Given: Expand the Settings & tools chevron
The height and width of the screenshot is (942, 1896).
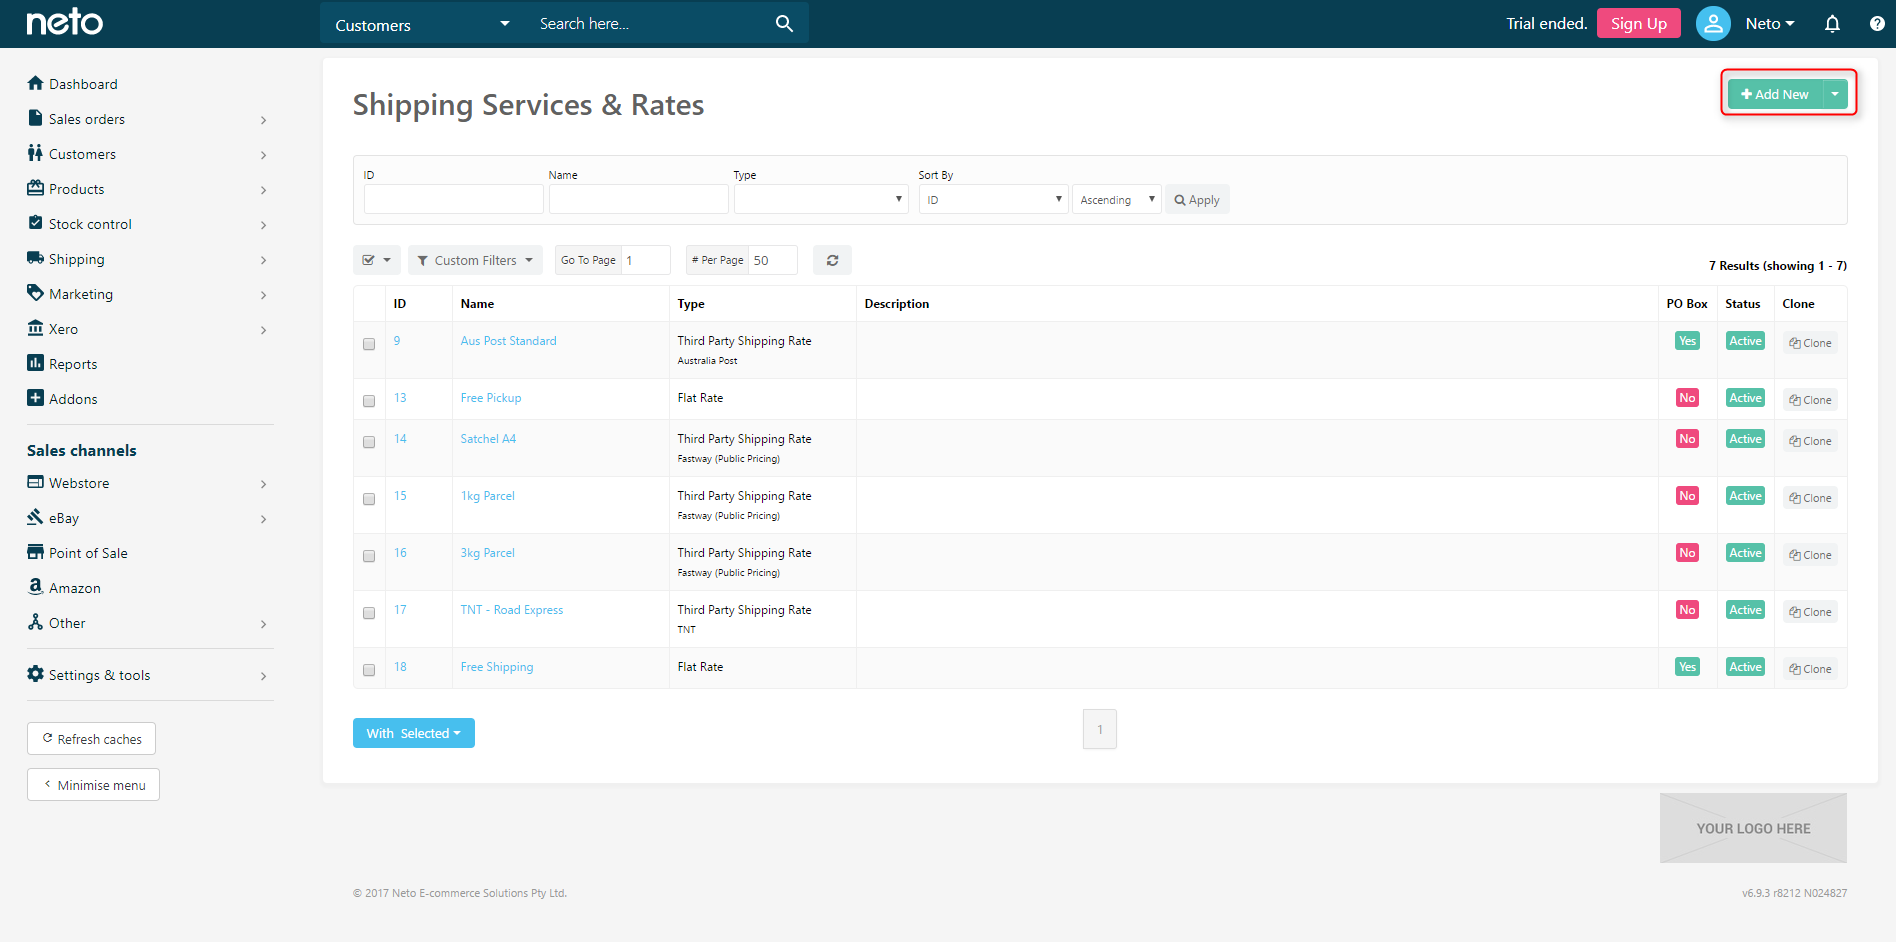Looking at the screenshot, I should pos(263,676).
